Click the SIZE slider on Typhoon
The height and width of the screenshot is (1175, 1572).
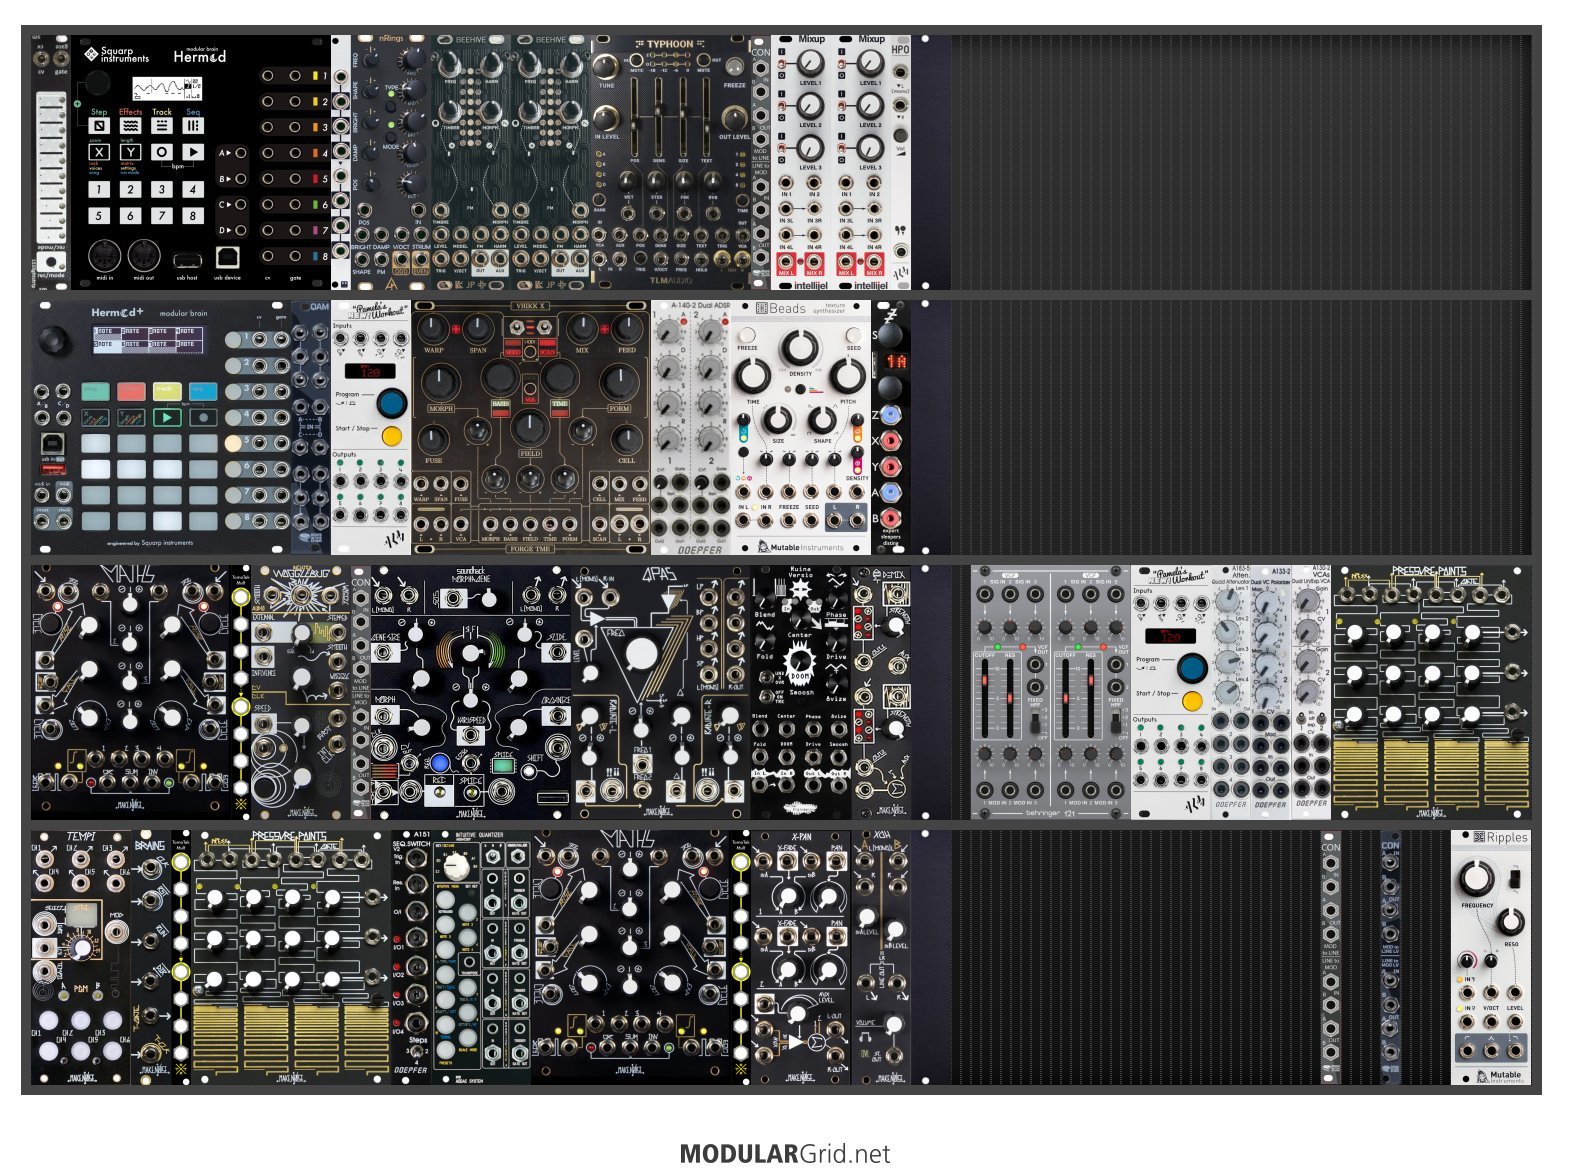(x=683, y=118)
